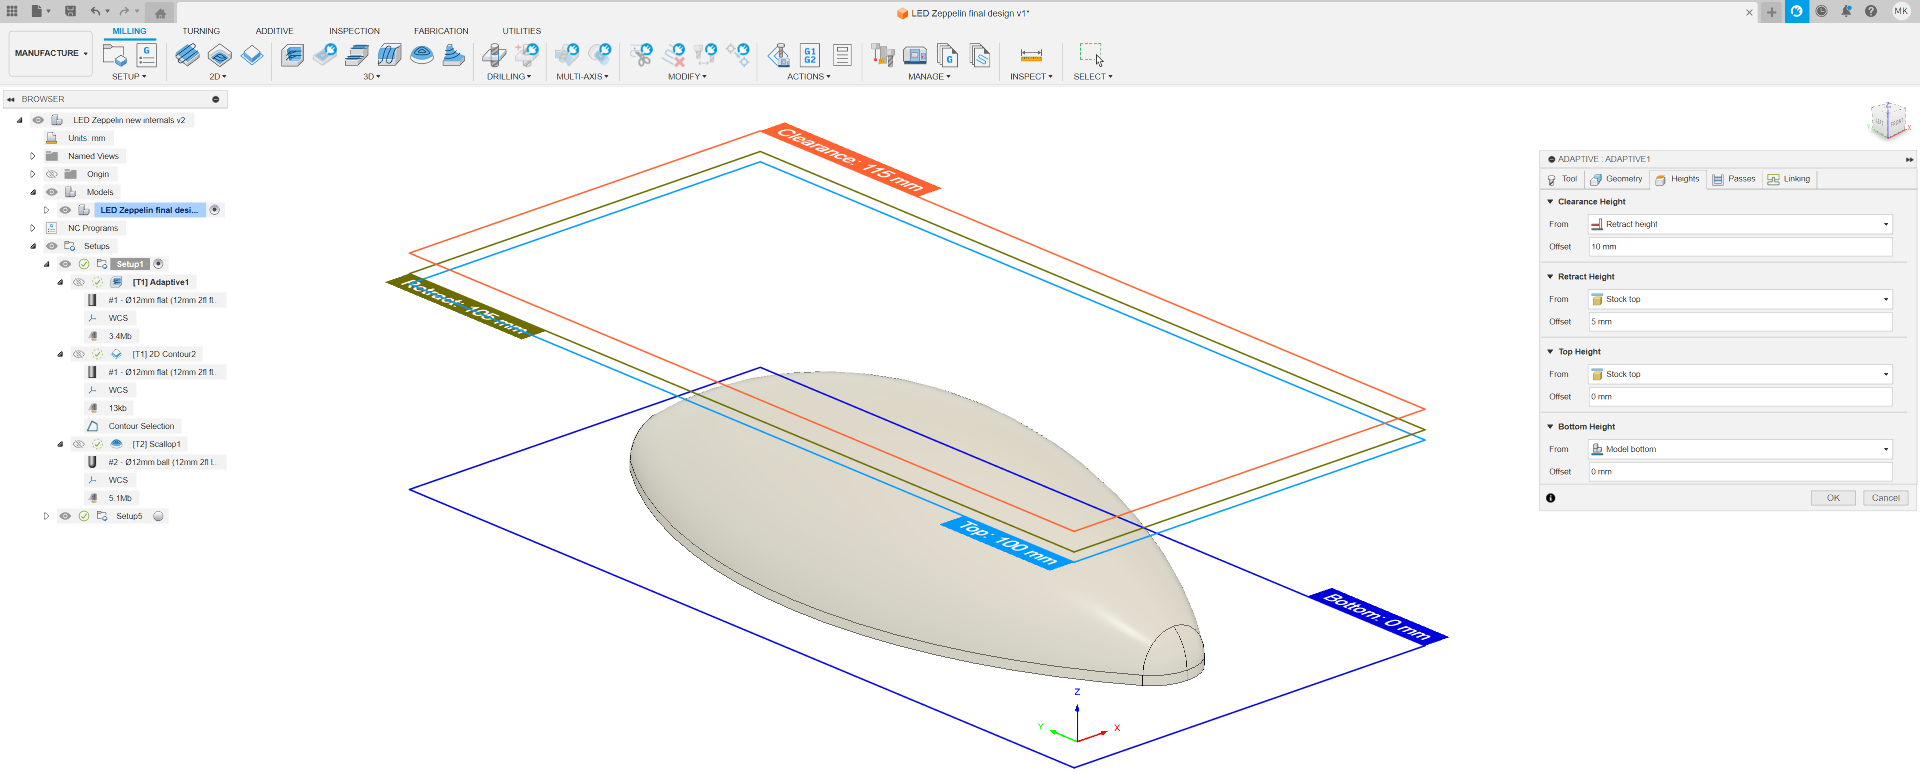Open the Tool Library icon
The height and width of the screenshot is (774, 1920).
tap(882, 55)
